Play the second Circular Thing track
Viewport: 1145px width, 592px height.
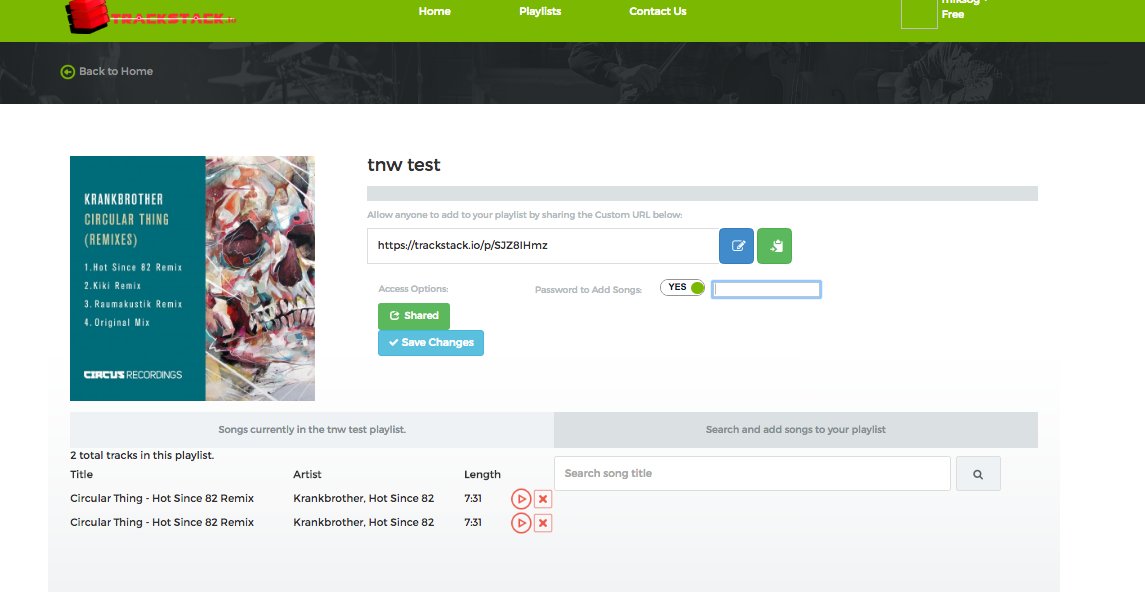[520, 522]
